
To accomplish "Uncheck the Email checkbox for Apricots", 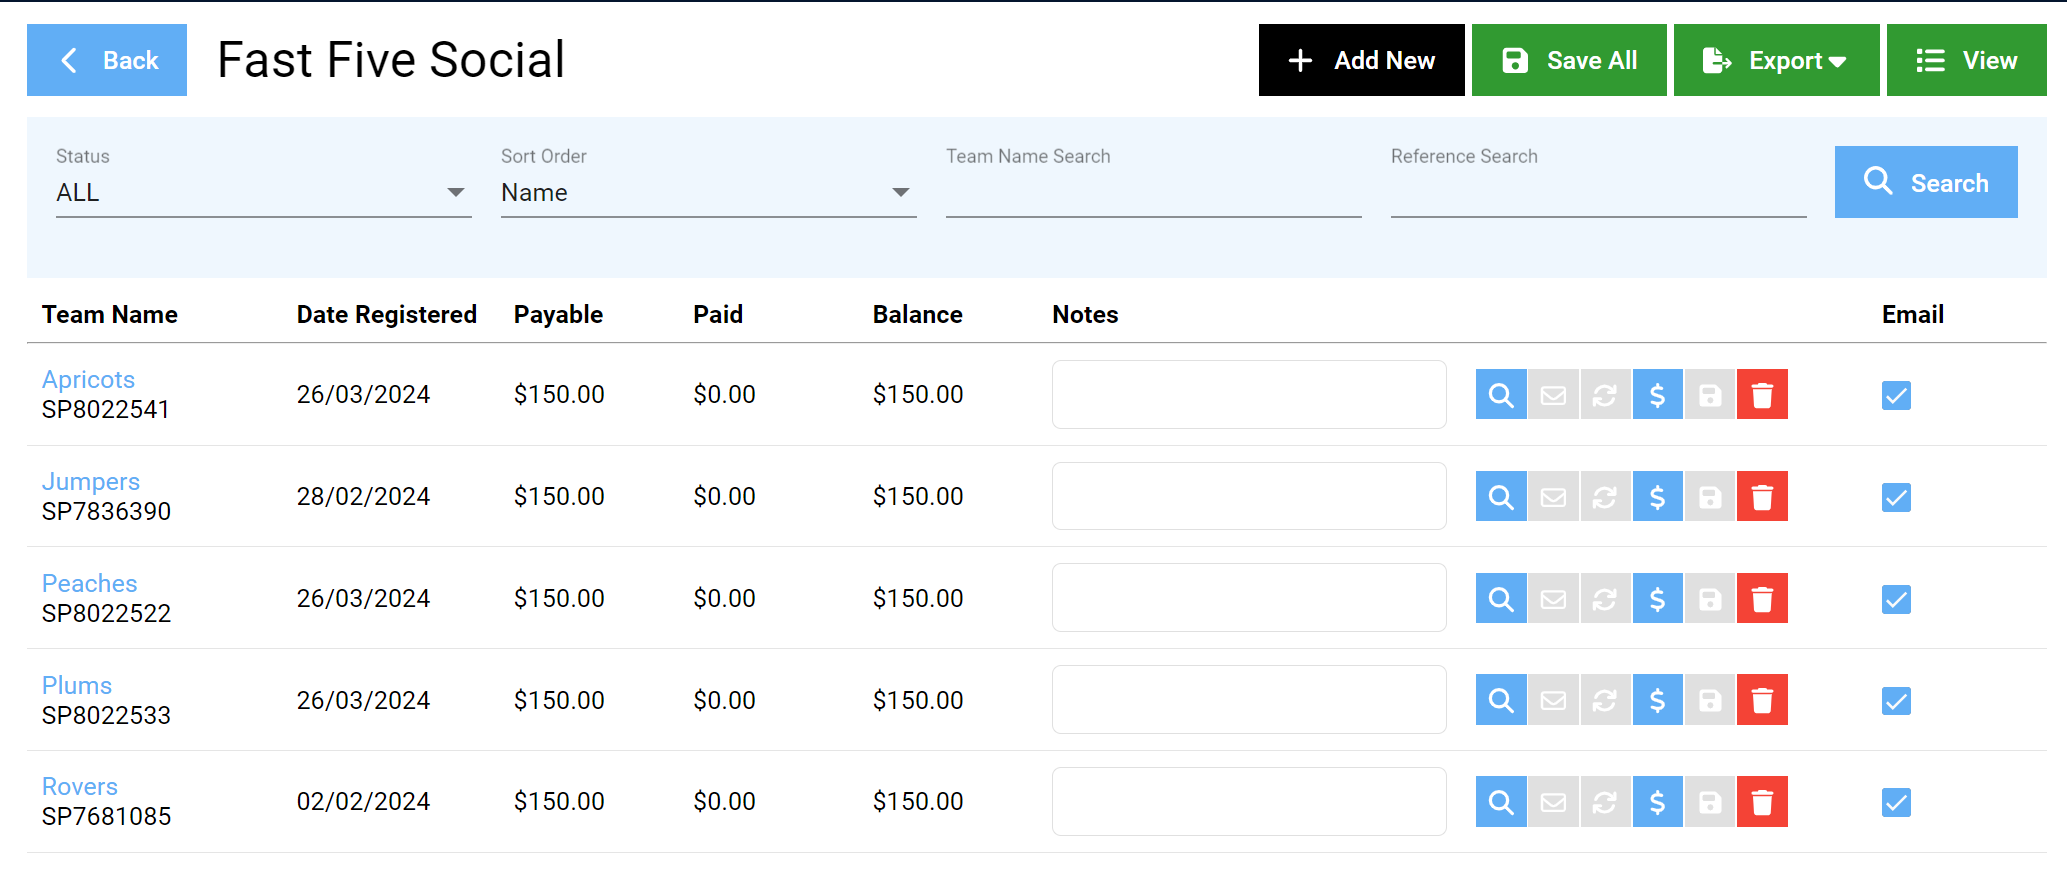I will [x=1896, y=395].
